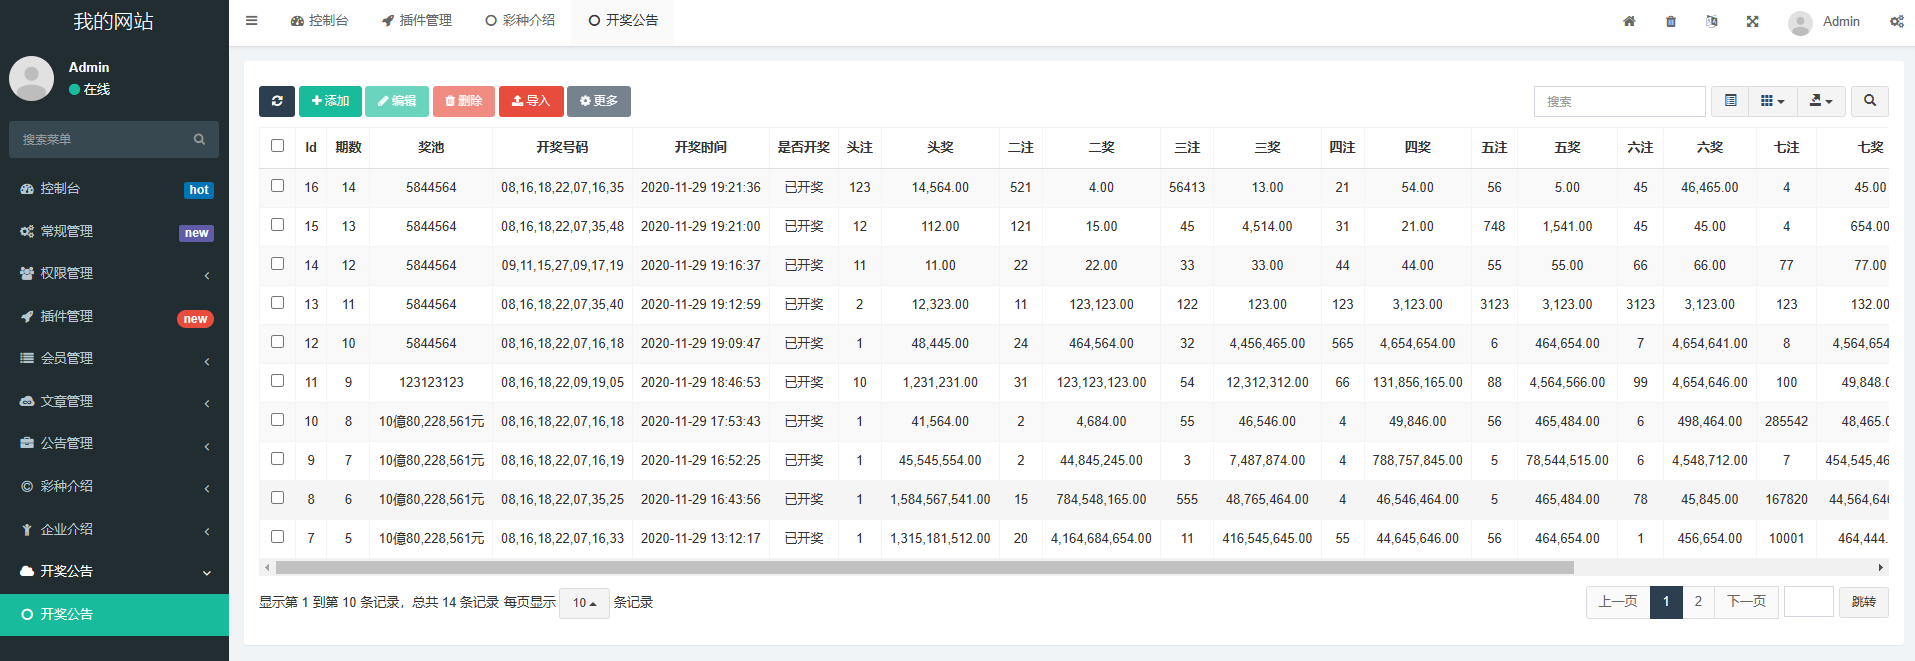1915x661 pixels.
Task: Check the row with Id 11
Action: click(x=277, y=381)
